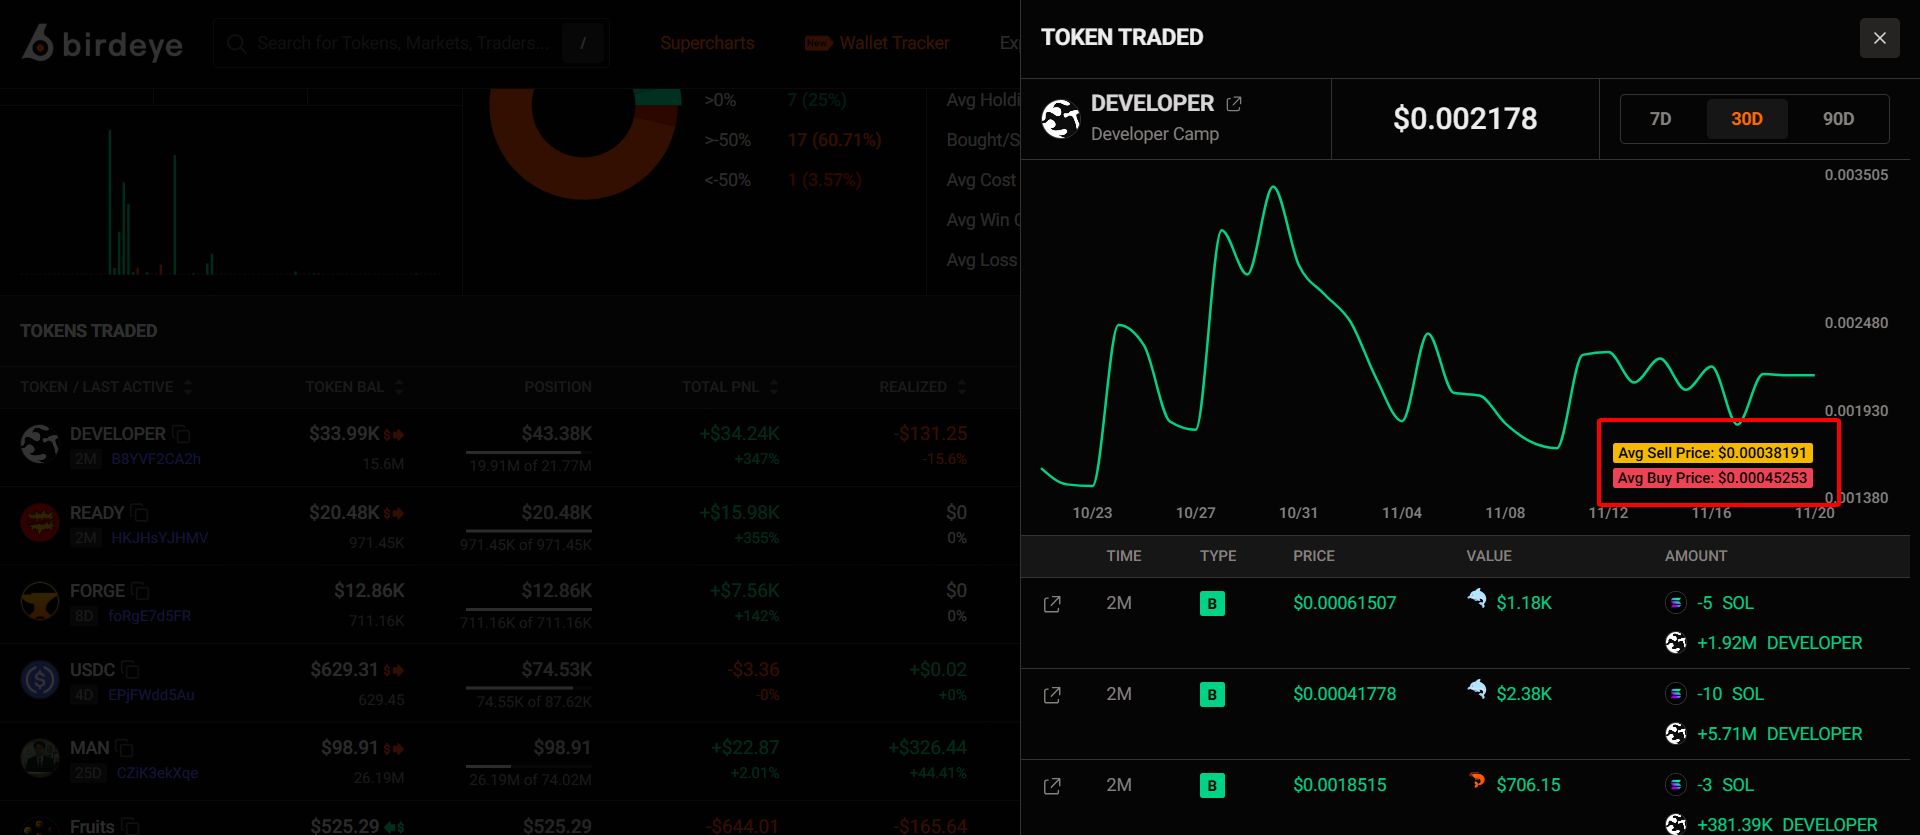Sort by TOTAL PNL column
The image size is (1920, 835).
pos(730,387)
